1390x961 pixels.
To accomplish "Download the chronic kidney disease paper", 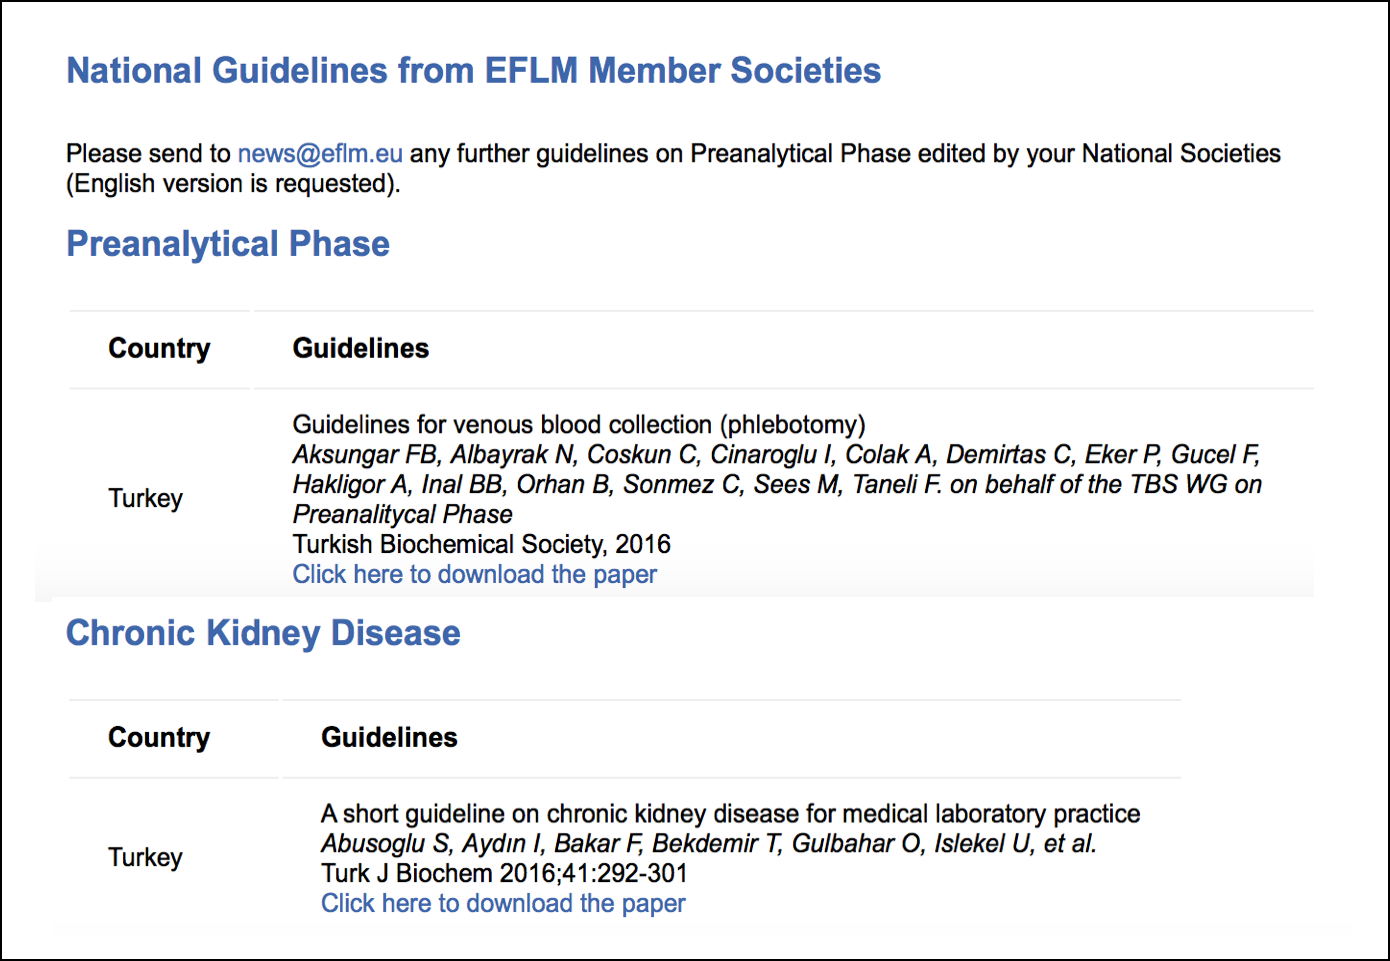I will (x=503, y=904).
